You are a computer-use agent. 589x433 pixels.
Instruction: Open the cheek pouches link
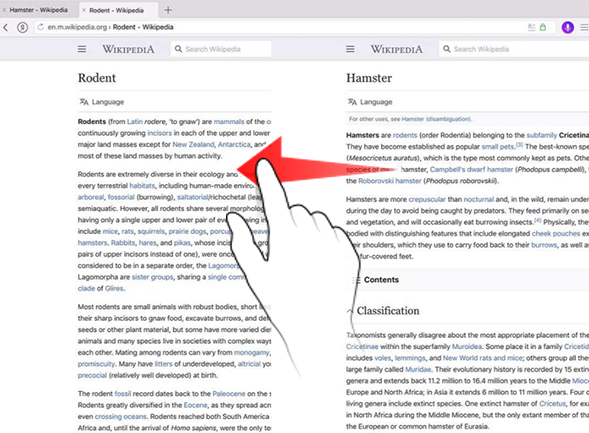point(556,234)
